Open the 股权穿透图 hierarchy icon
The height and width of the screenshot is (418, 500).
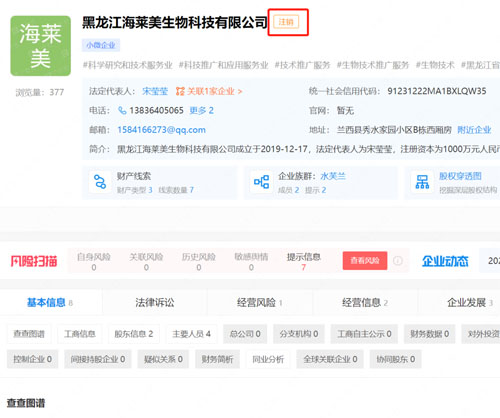[422, 182]
